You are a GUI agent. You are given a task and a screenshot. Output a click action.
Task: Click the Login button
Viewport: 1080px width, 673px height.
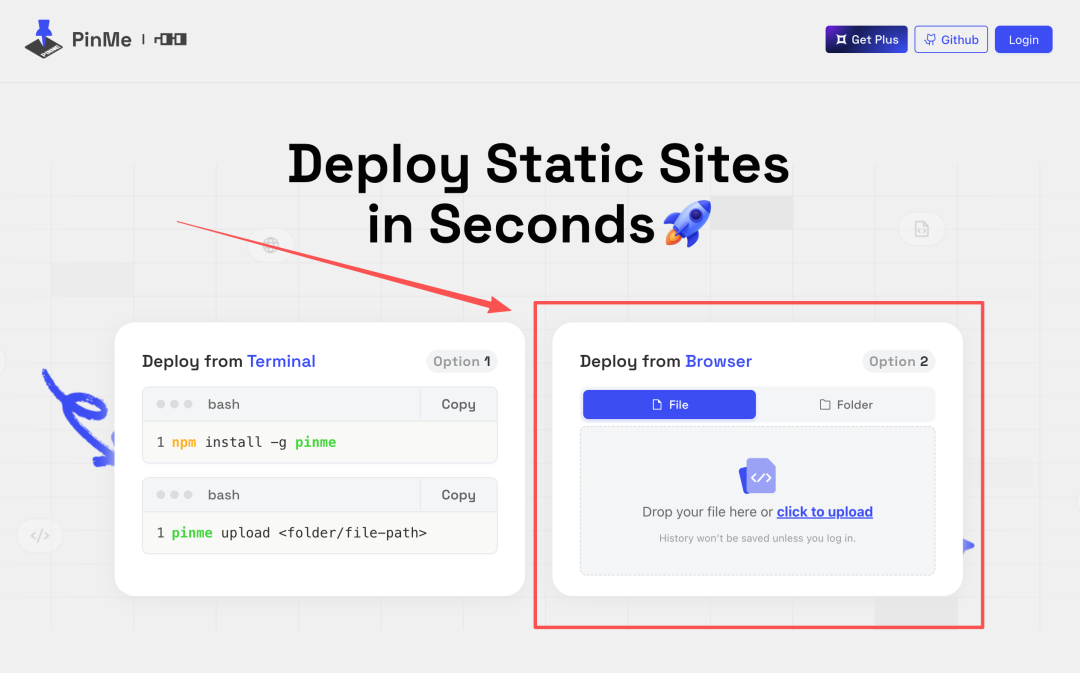coord(1024,39)
